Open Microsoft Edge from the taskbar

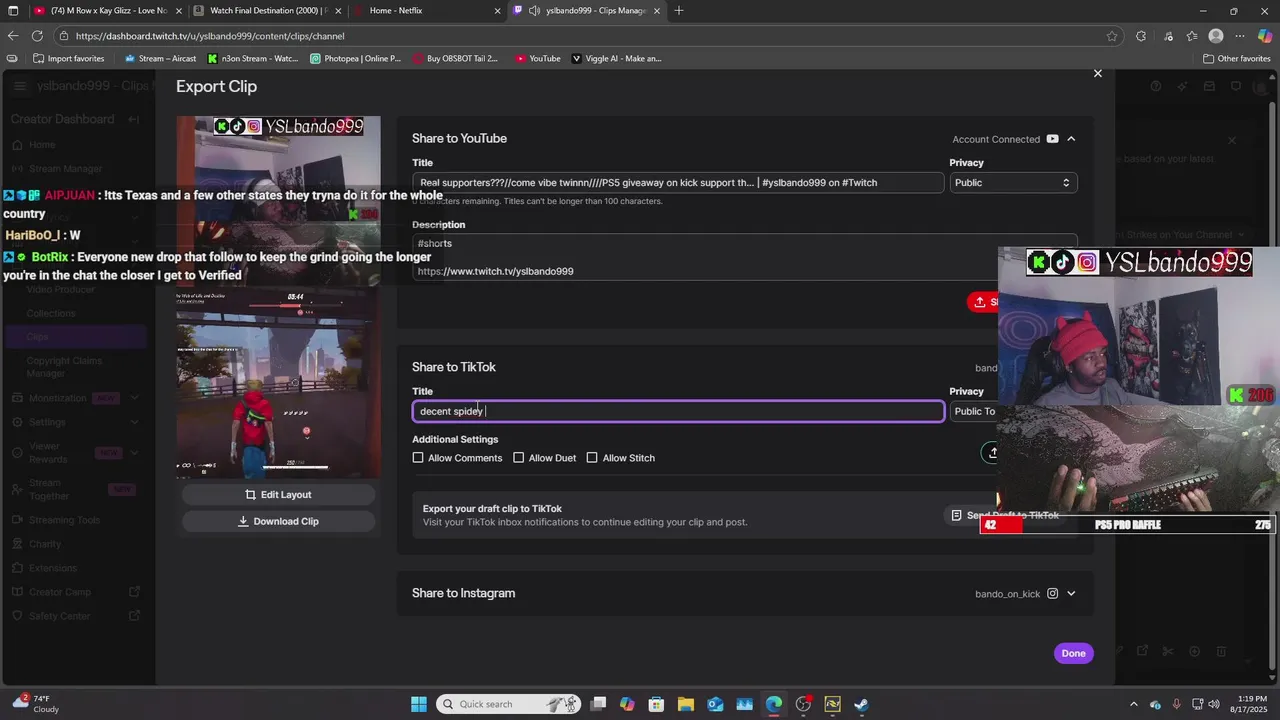pos(774,704)
